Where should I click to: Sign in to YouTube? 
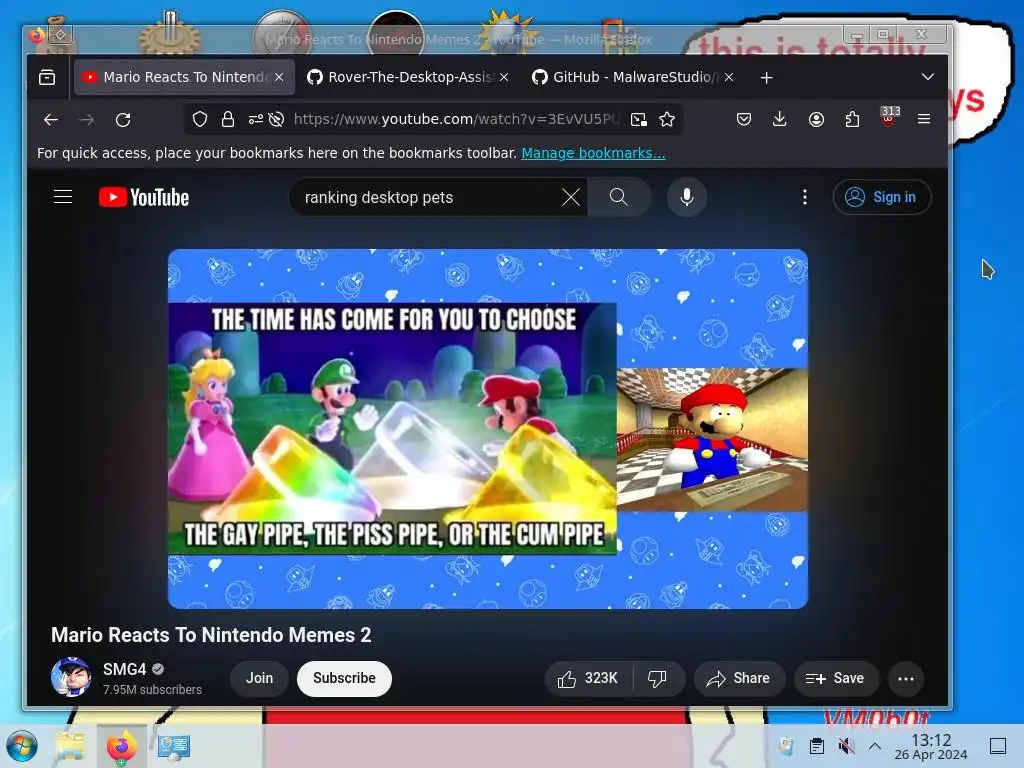[x=882, y=197]
